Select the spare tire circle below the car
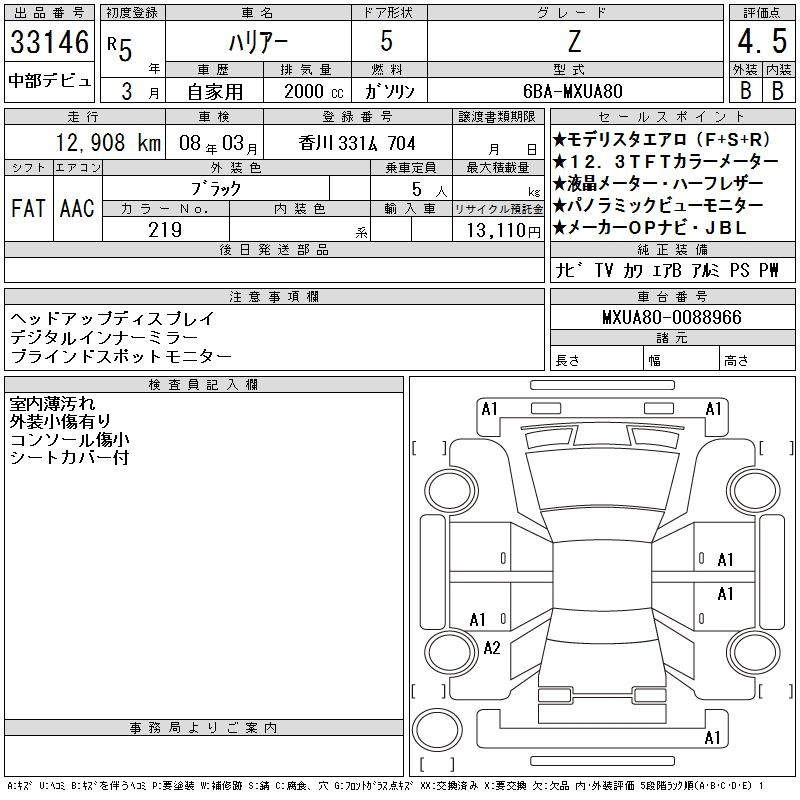This screenshot has height=800, width=800. [x=437, y=729]
